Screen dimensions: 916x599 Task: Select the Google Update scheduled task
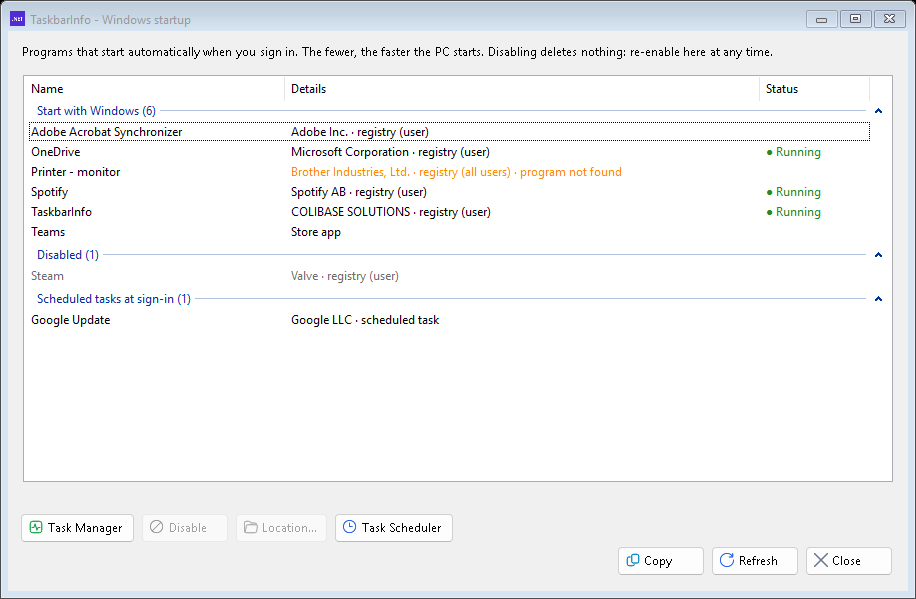coord(449,320)
